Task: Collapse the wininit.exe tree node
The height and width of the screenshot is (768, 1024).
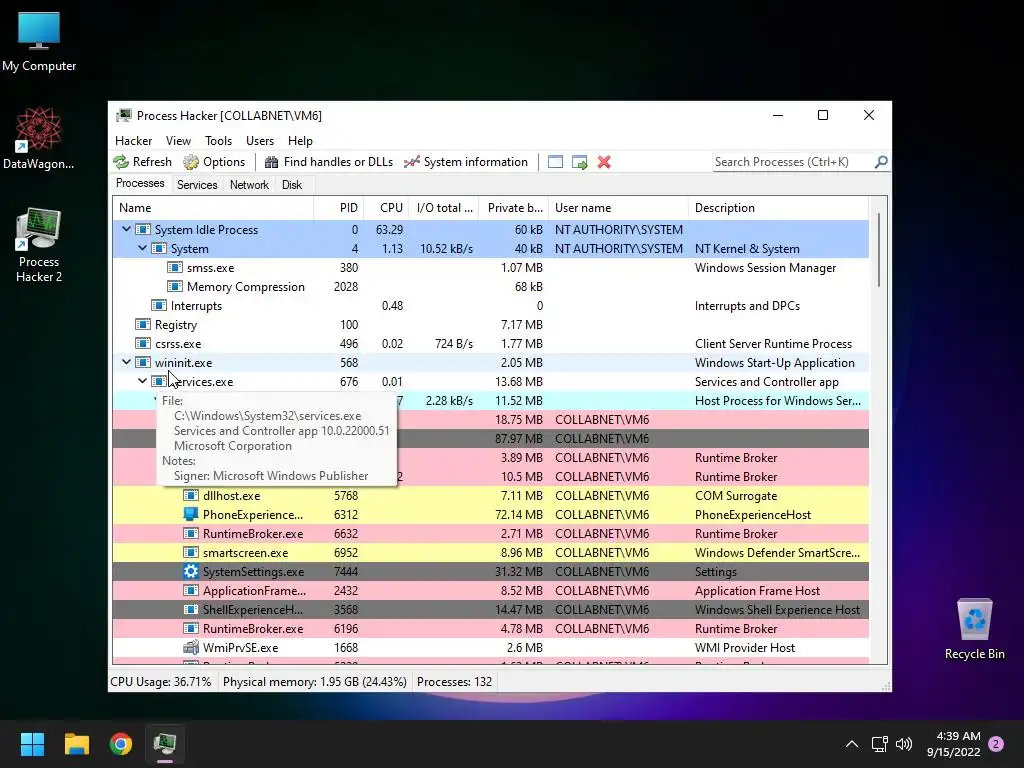Action: tap(126, 362)
